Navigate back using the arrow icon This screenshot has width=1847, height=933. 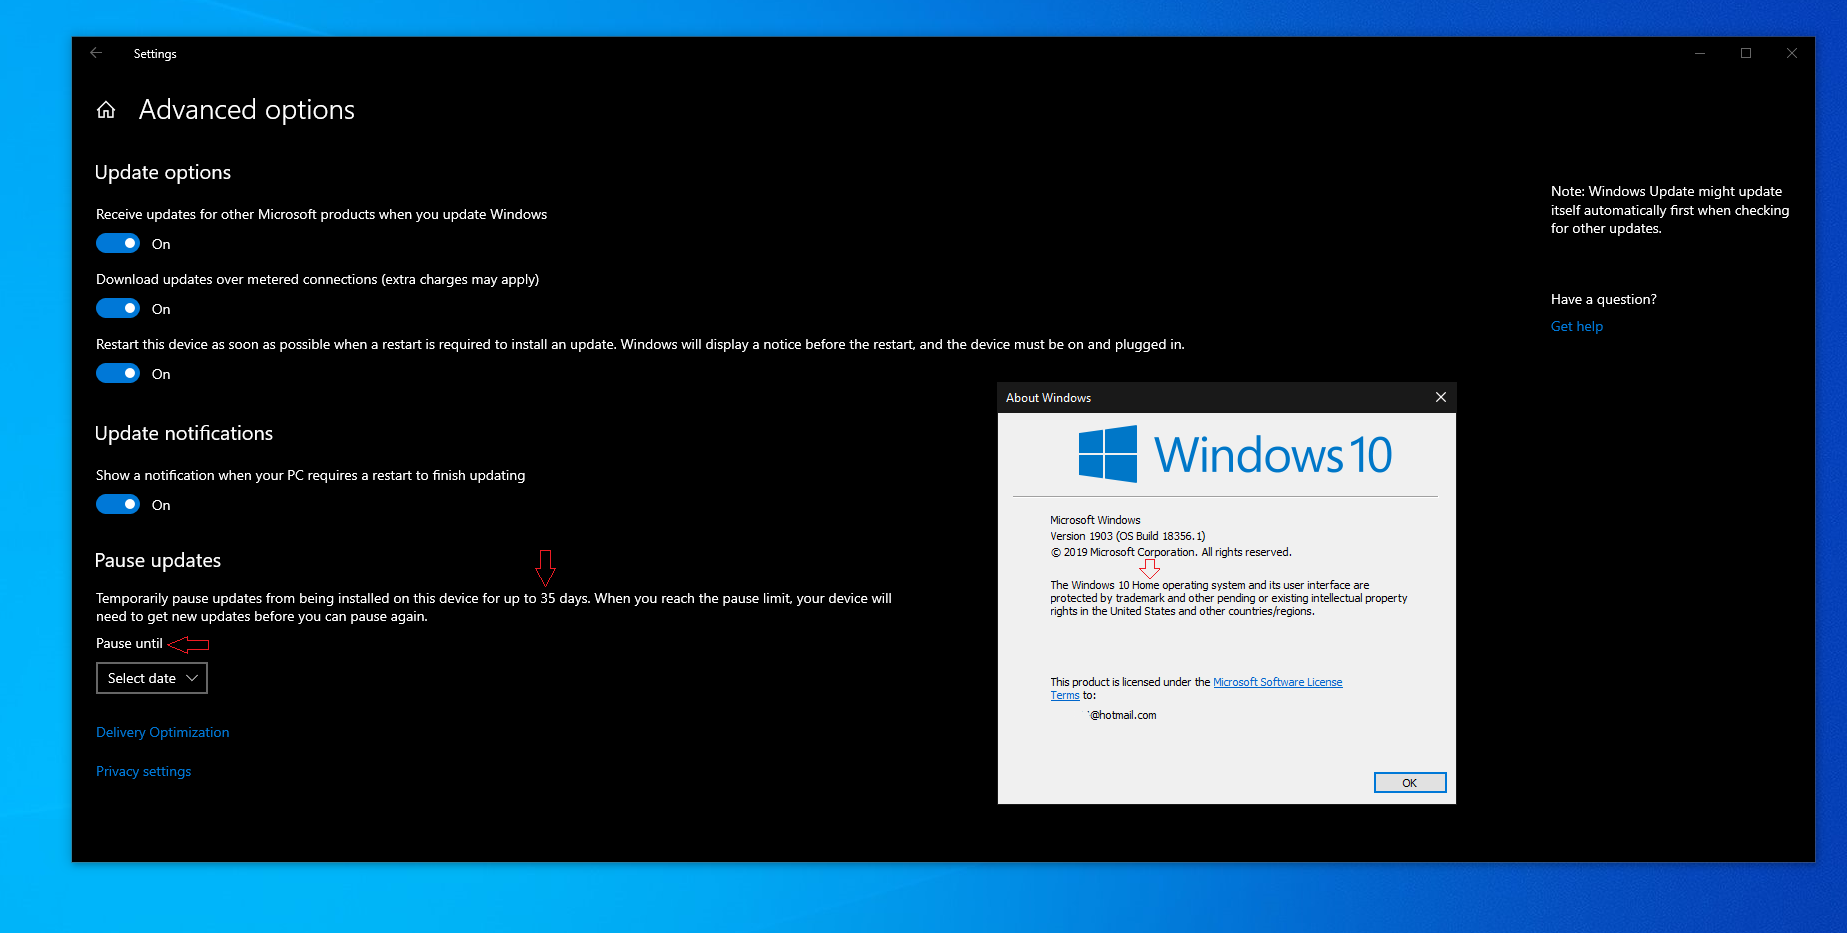click(96, 53)
